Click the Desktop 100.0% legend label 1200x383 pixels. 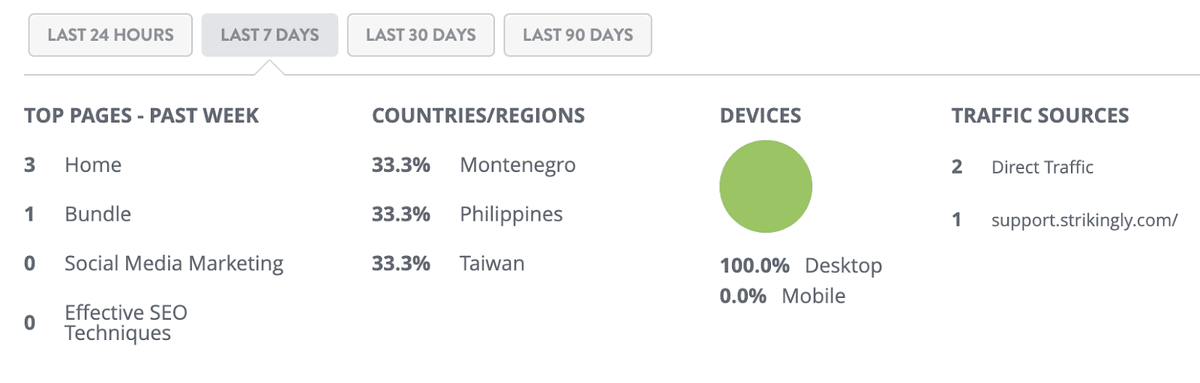tap(801, 266)
